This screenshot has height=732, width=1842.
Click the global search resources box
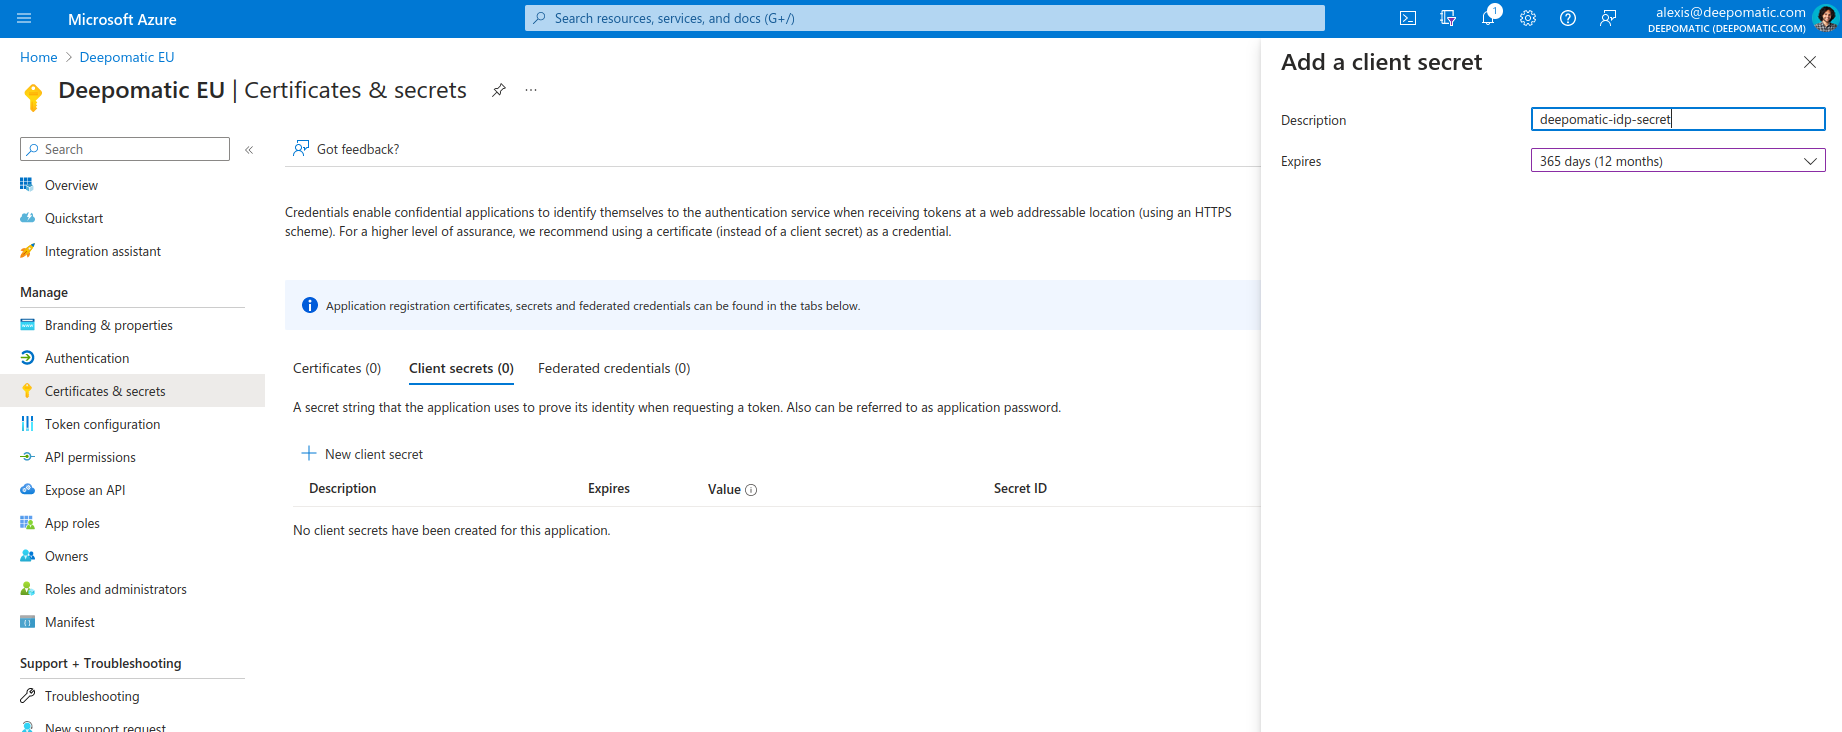[925, 18]
